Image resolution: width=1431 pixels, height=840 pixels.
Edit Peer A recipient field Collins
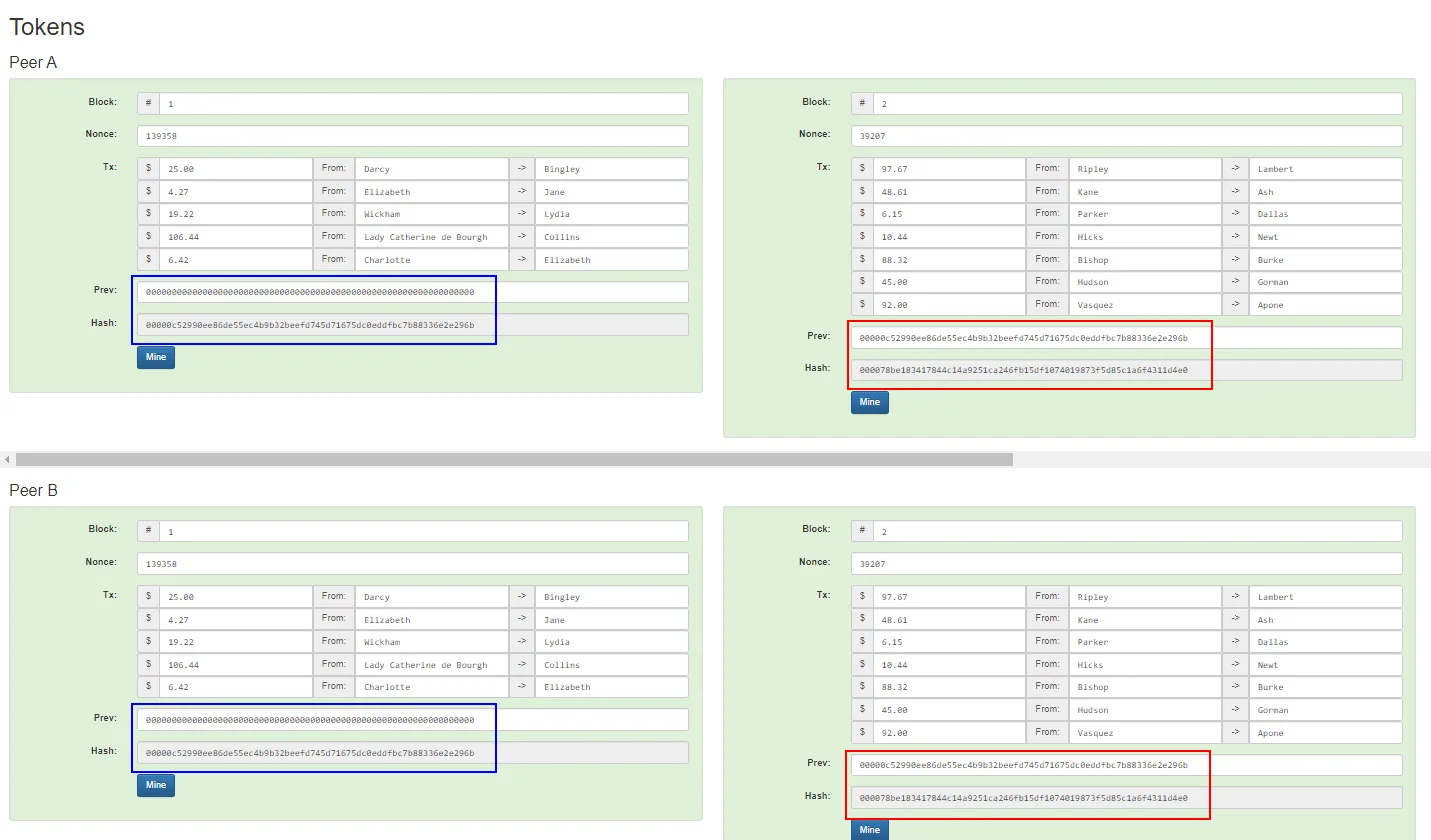(612, 237)
